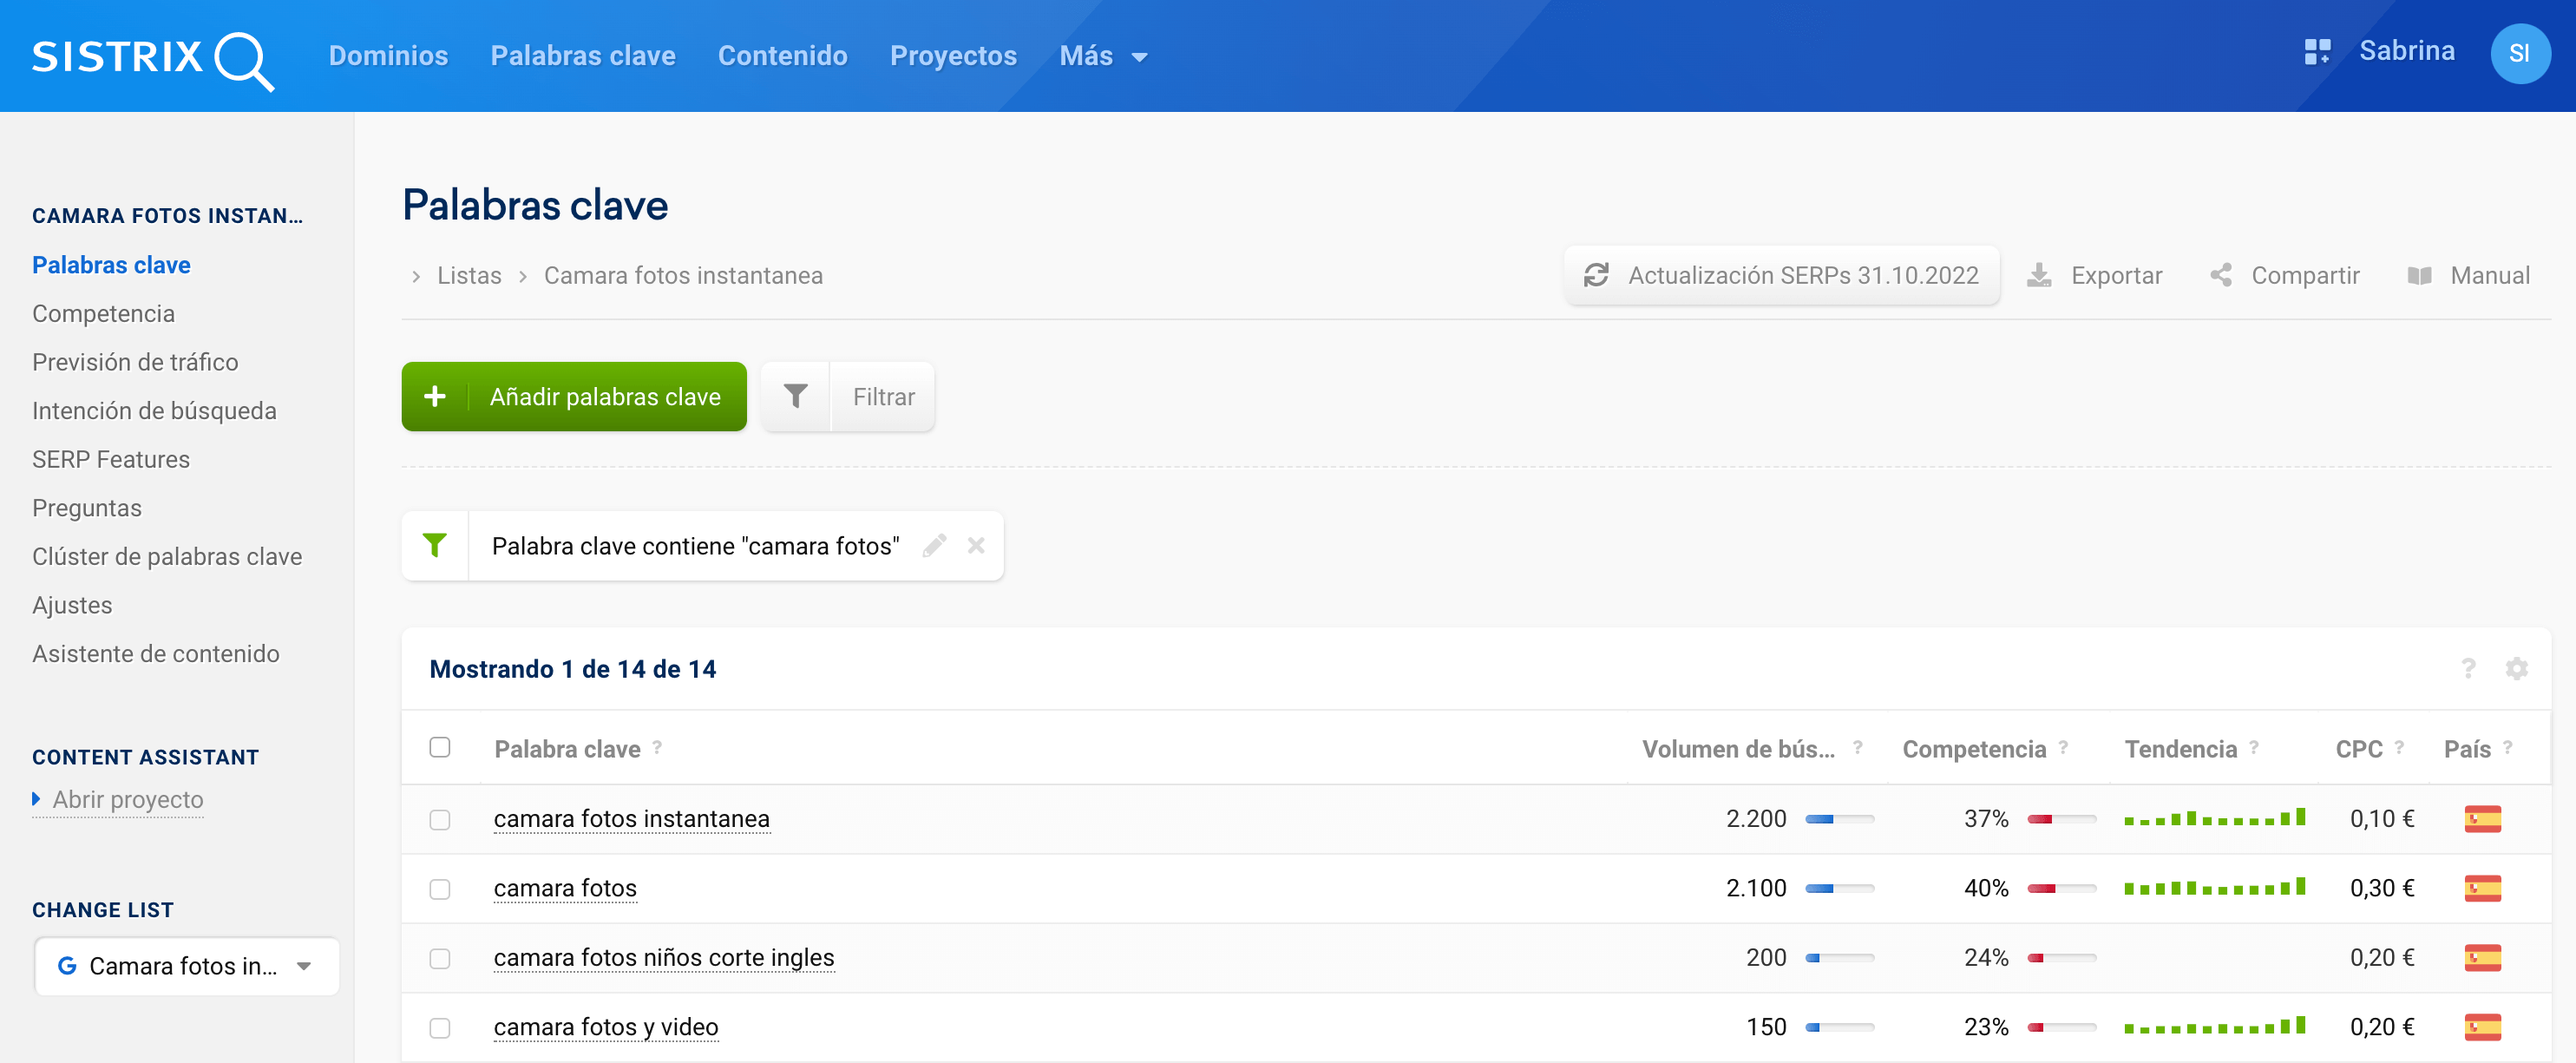This screenshot has height=1063, width=2576.
Task: Click the funnel filter icon button
Action: (795, 397)
